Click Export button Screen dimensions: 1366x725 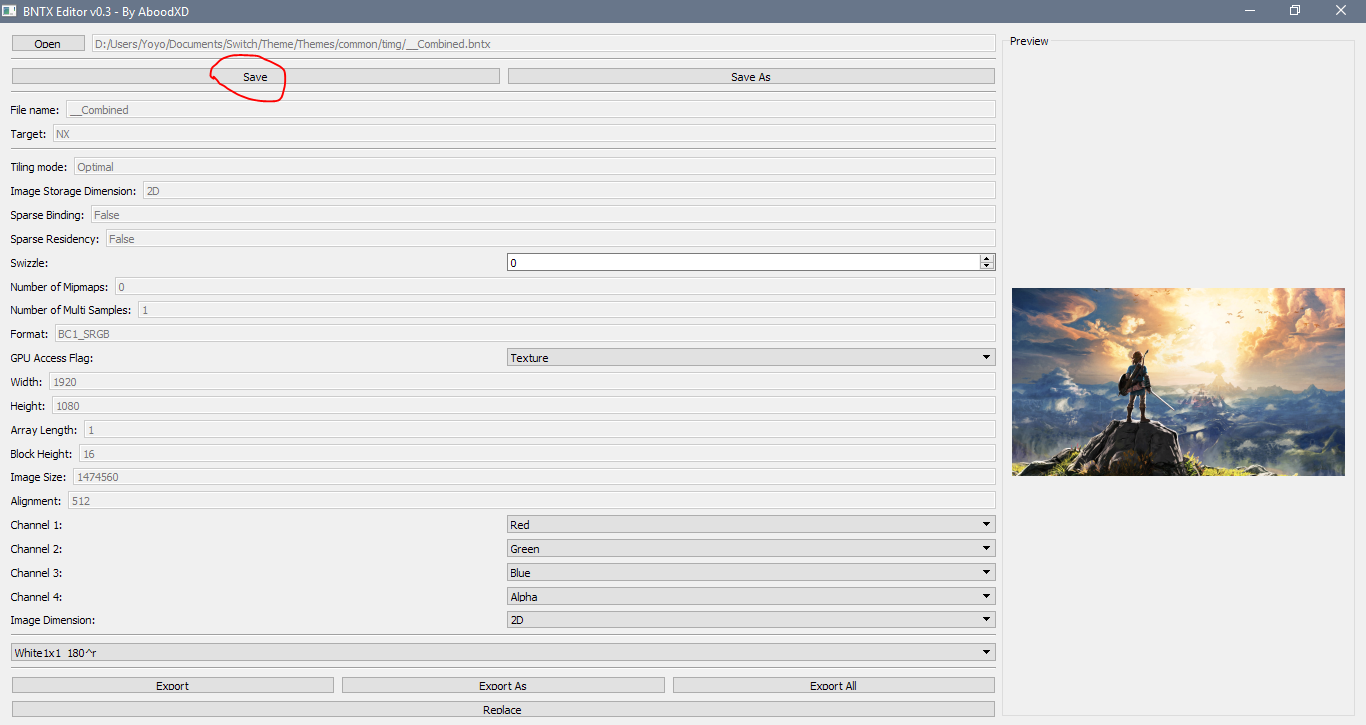[173, 685]
